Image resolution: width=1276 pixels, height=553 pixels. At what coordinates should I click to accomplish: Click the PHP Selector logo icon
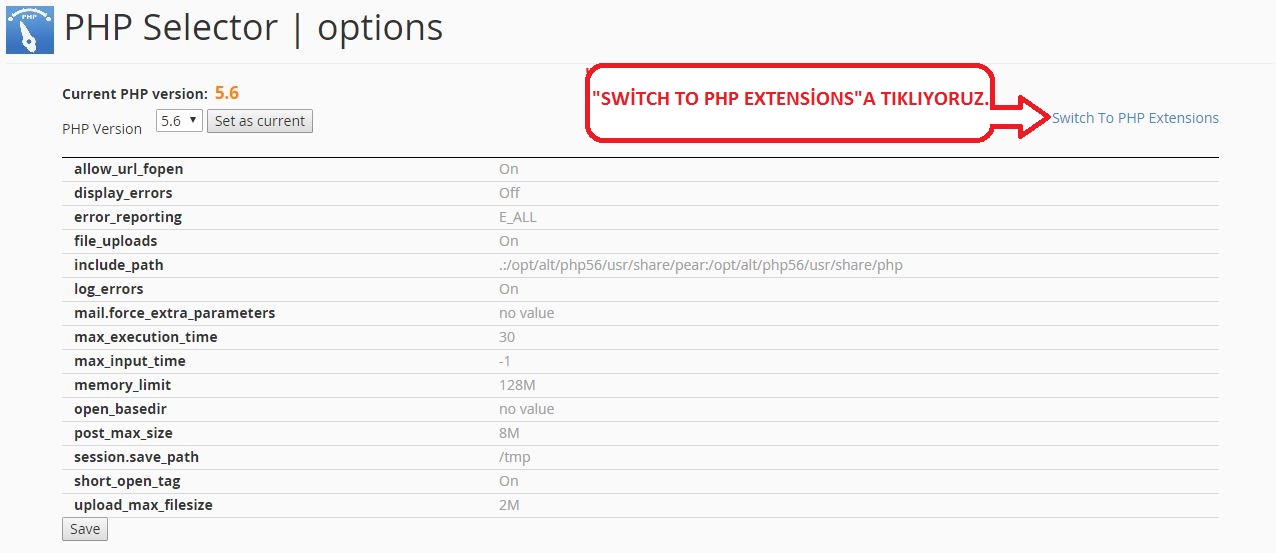30,30
